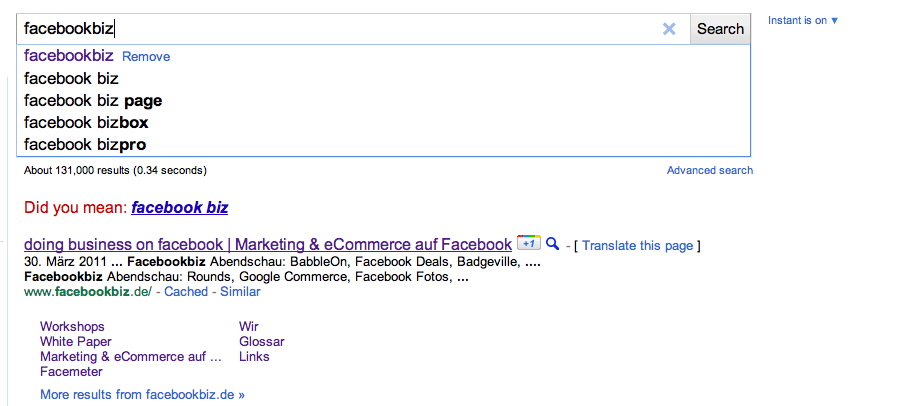Open the Cached version link
The image size is (900, 406).
pos(186,292)
